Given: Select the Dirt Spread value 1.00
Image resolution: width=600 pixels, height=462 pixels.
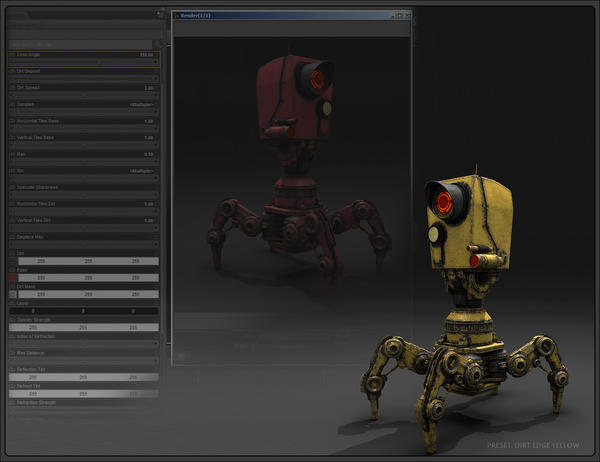Looking at the screenshot, I should pyautogui.click(x=149, y=88).
